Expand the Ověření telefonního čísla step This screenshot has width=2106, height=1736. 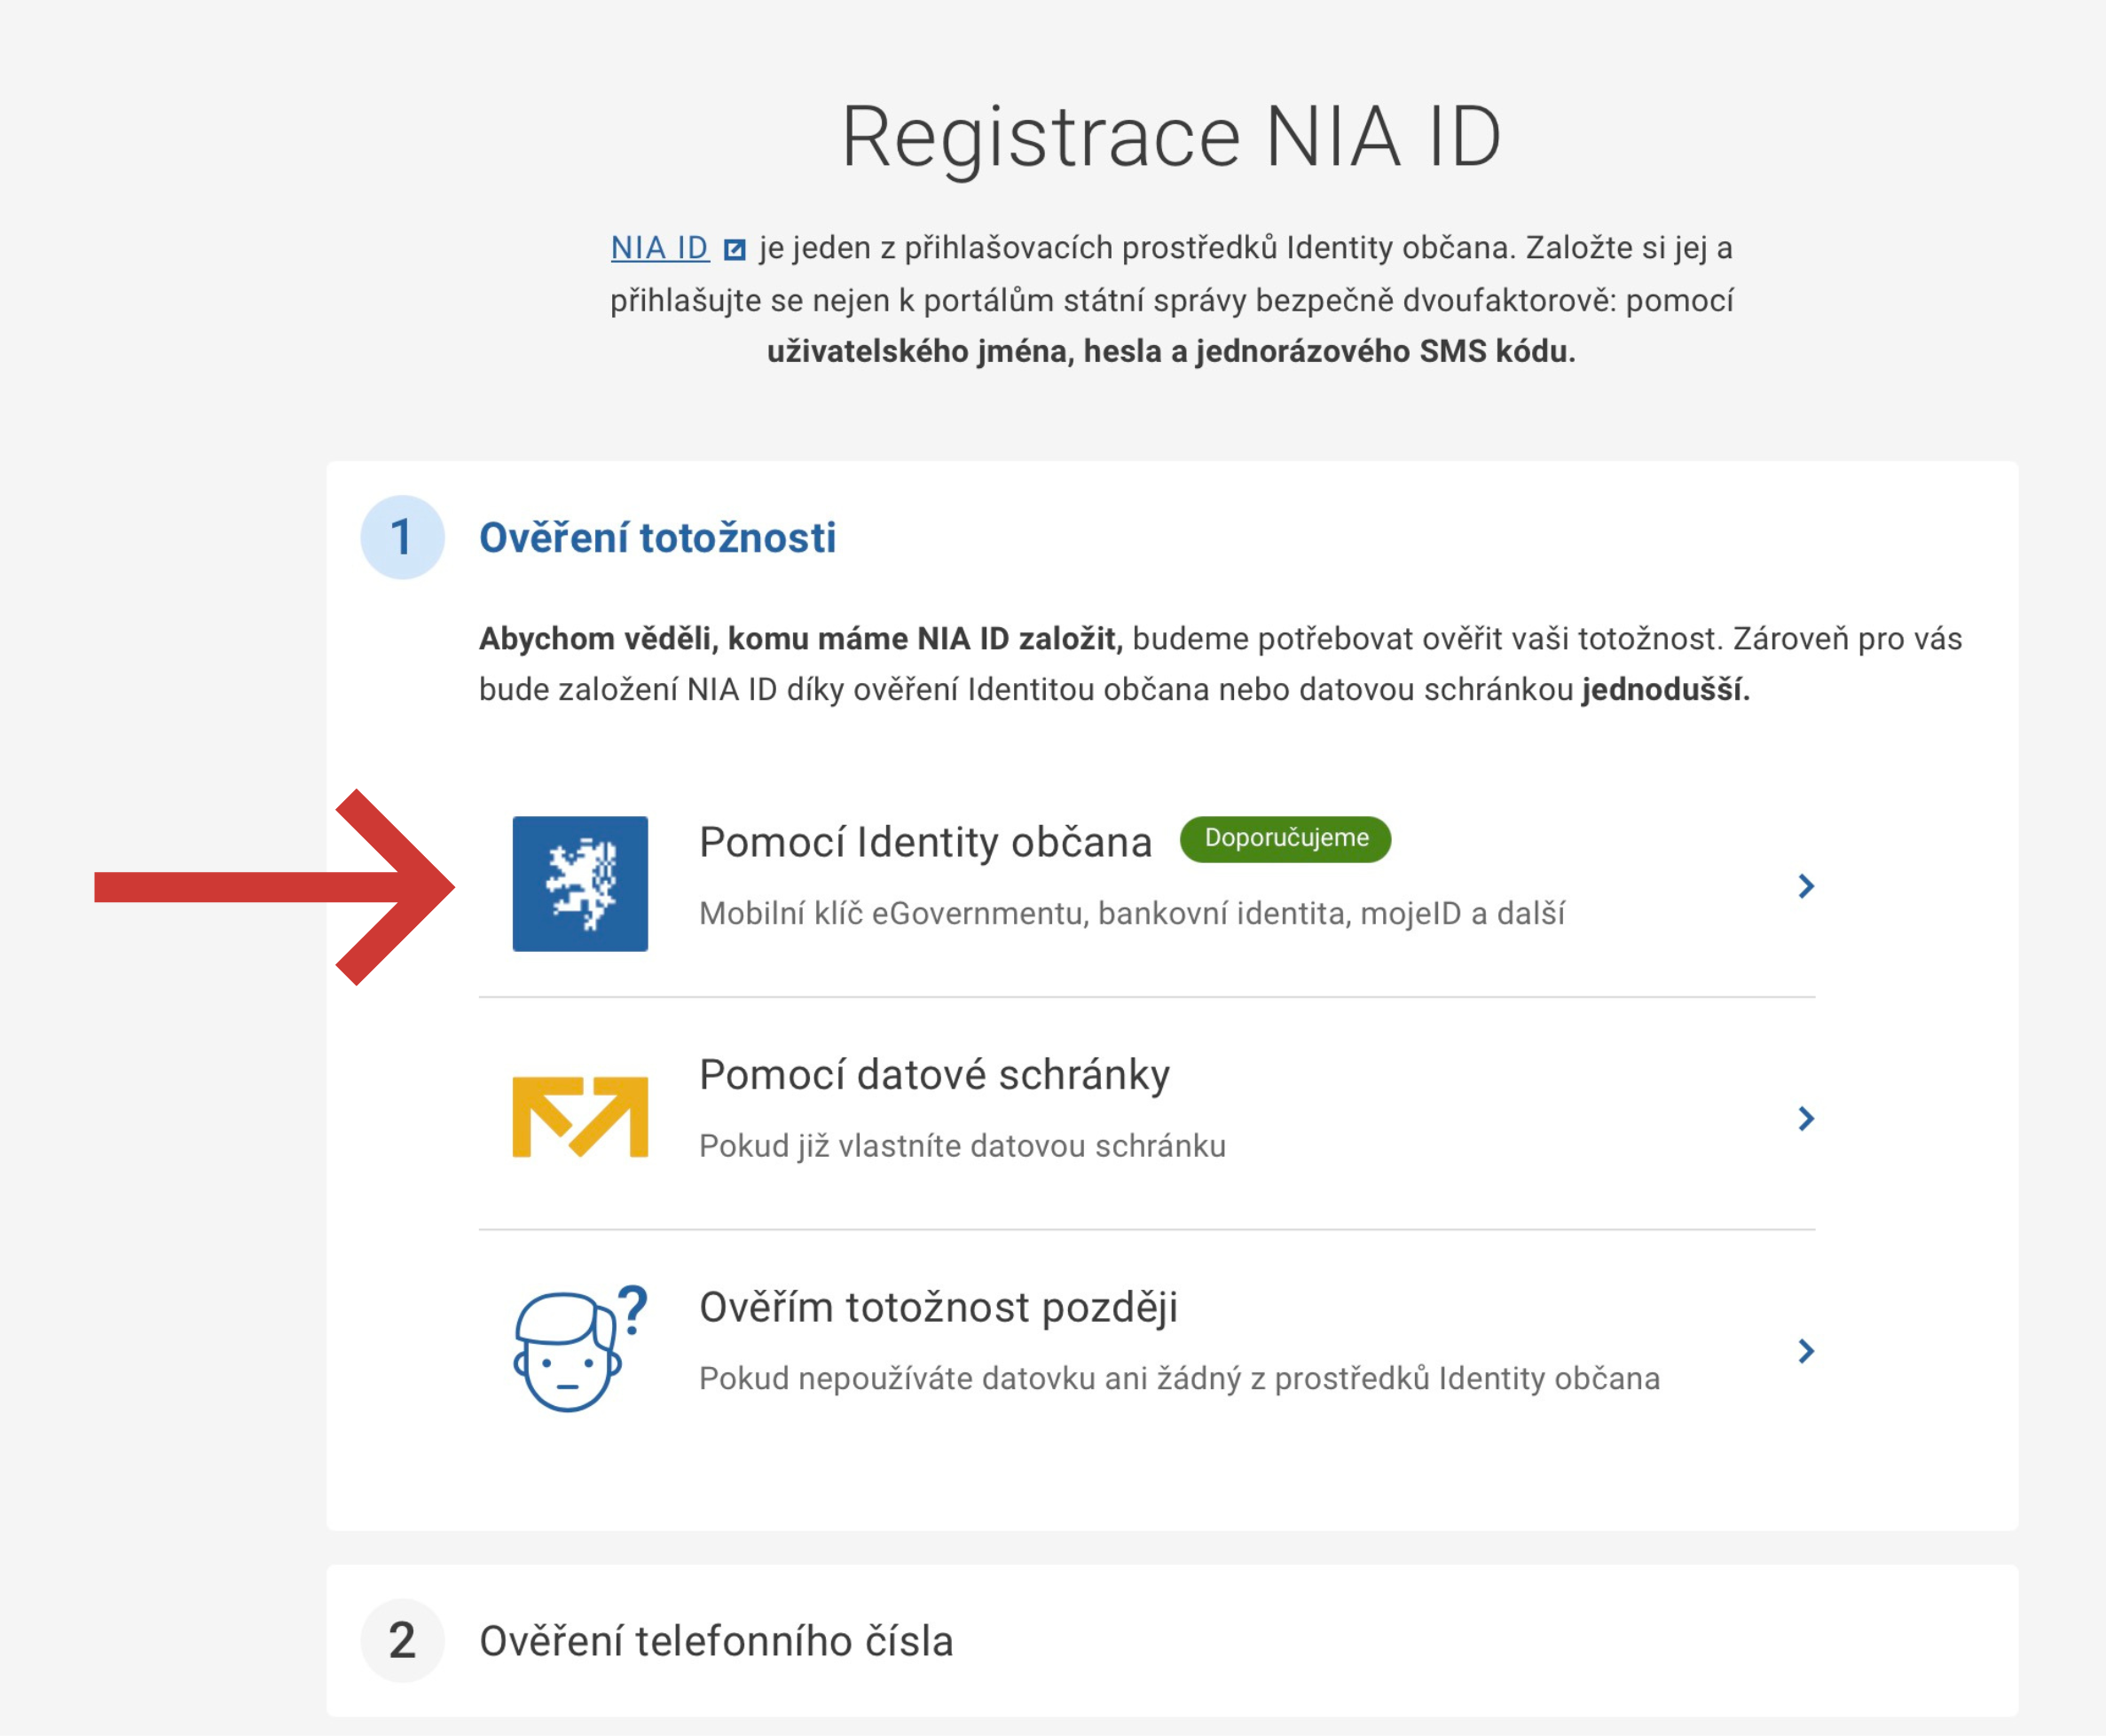(716, 1641)
